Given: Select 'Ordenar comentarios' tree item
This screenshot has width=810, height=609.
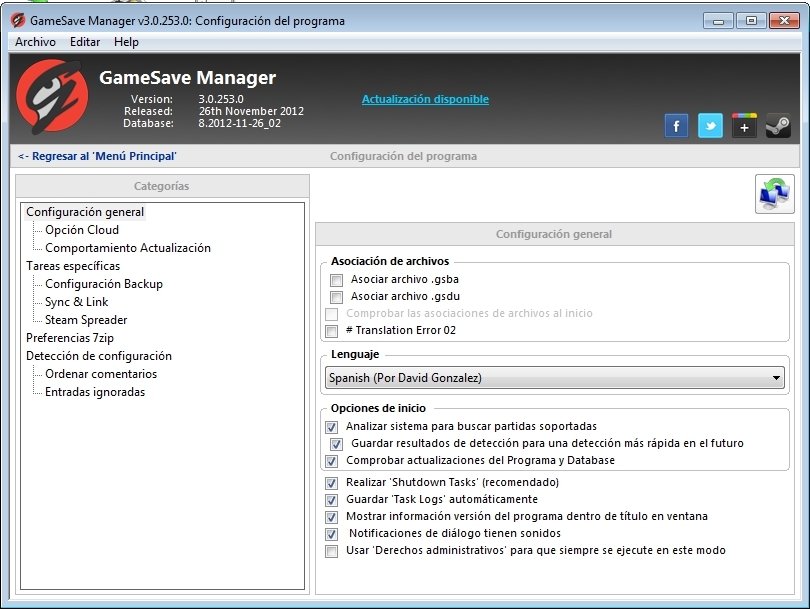Looking at the screenshot, I should [101, 374].
